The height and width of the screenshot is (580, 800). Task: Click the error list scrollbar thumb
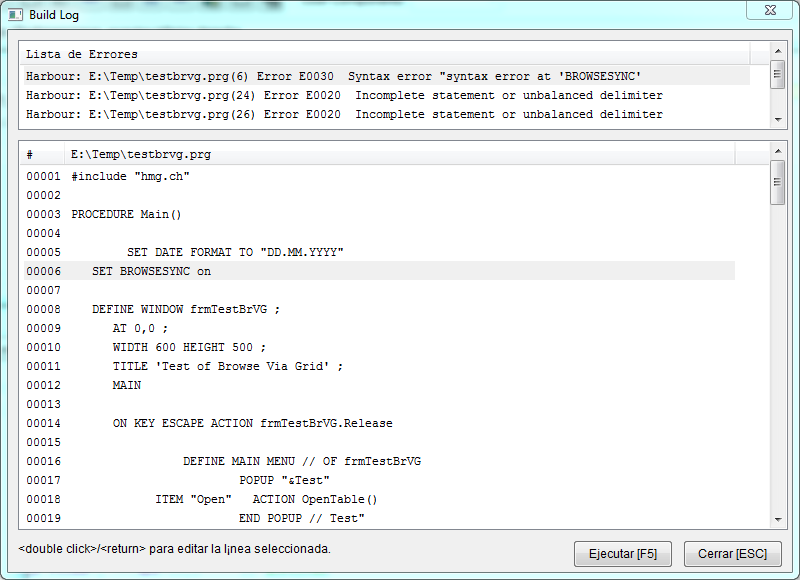pos(777,75)
